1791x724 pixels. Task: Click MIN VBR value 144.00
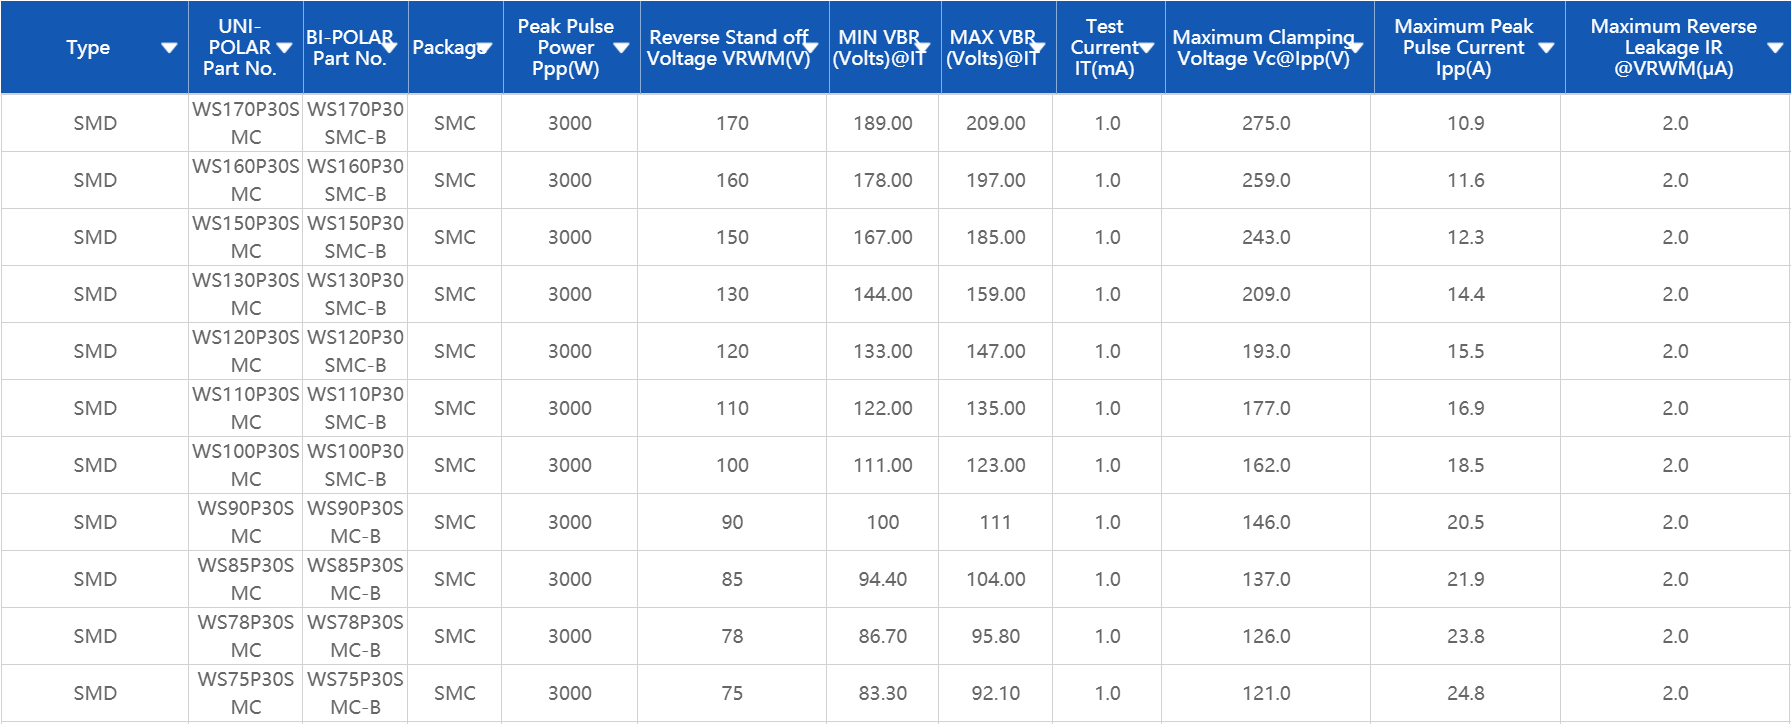coord(883,294)
